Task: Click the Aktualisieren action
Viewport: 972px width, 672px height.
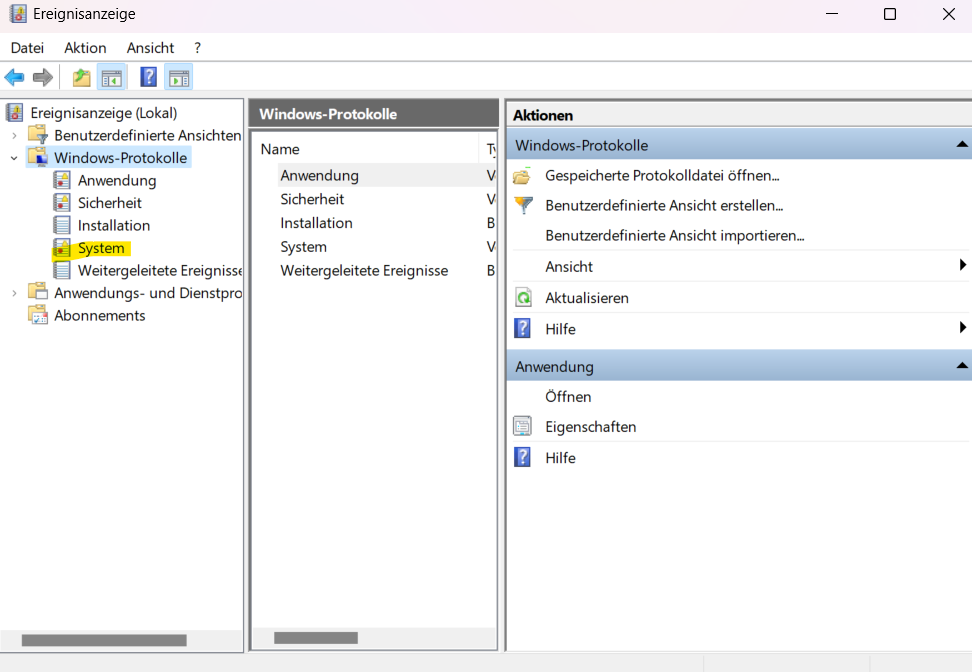Action: (x=586, y=298)
